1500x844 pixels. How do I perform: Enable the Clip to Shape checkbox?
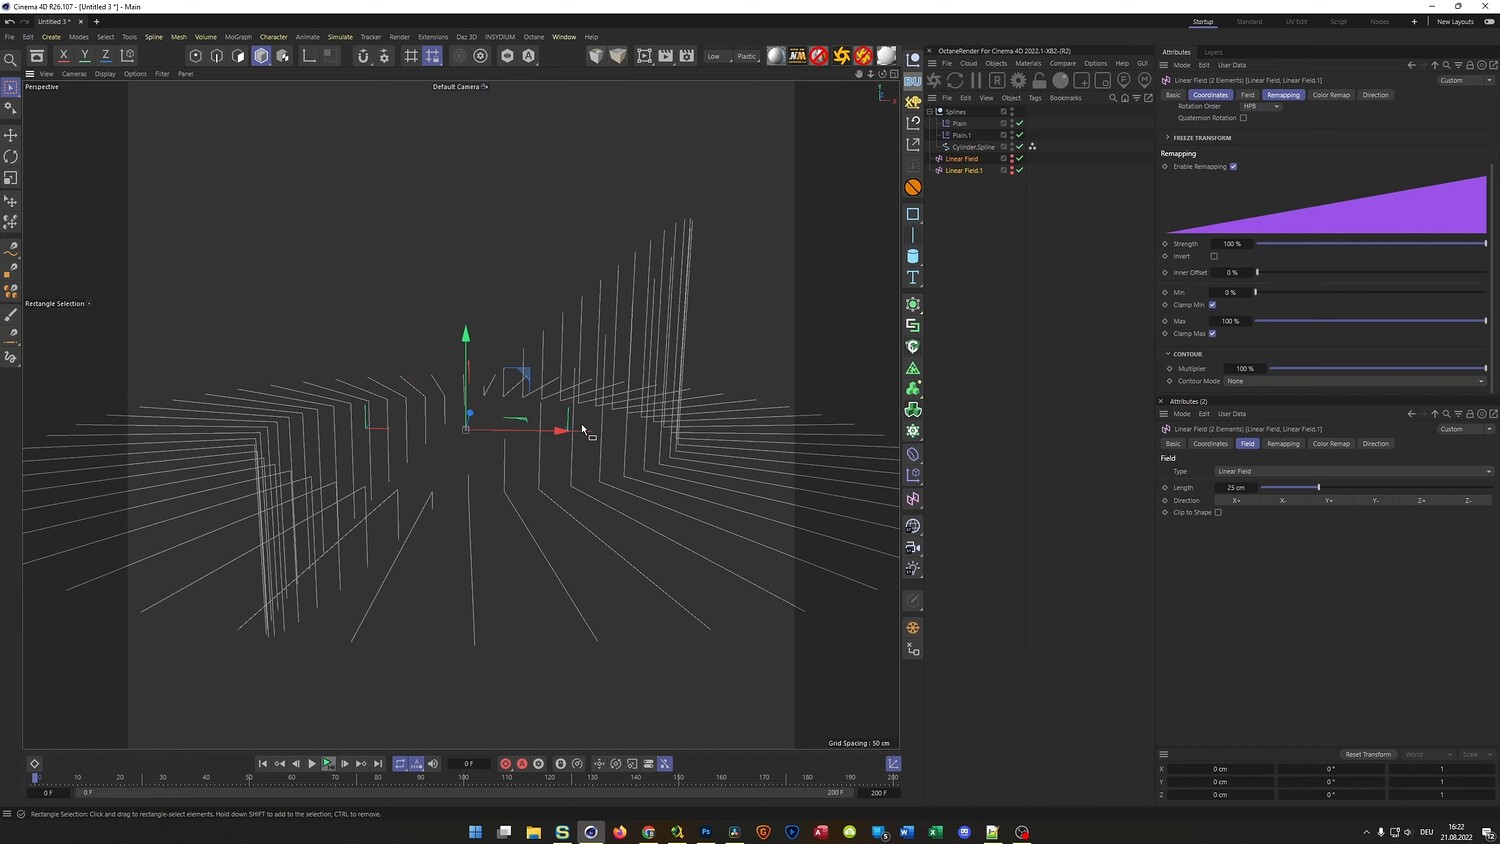coord(1218,513)
